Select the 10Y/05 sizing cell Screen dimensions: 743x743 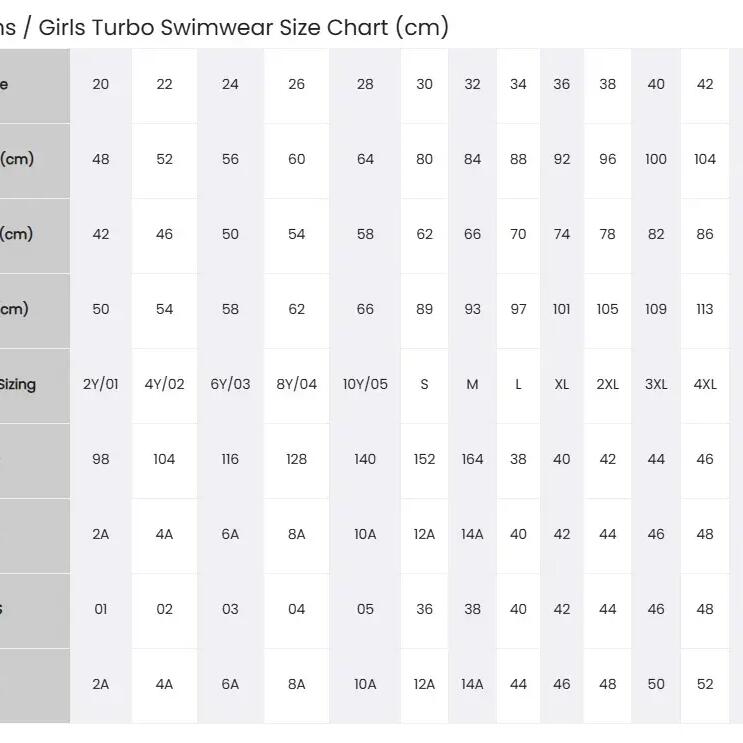365,386
